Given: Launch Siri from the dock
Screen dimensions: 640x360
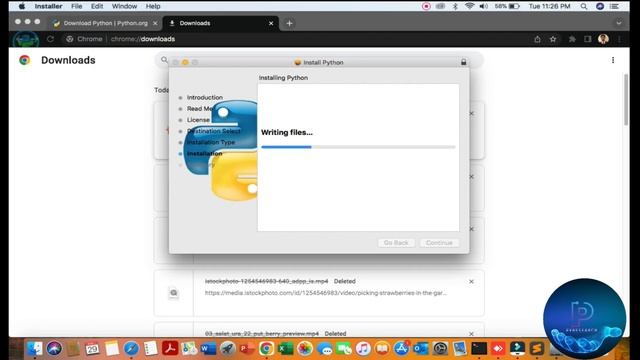Looking at the screenshot, I should coord(54,349).
